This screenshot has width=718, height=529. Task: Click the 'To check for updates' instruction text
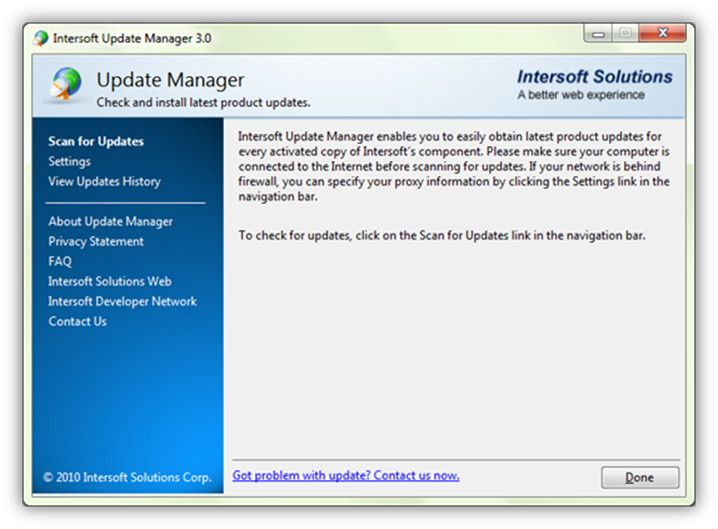[442, 235]
